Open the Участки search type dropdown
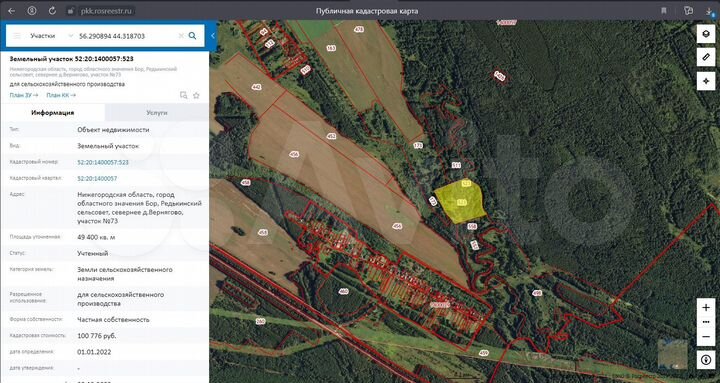Viewport: 720px width, 383px height. 51,36
